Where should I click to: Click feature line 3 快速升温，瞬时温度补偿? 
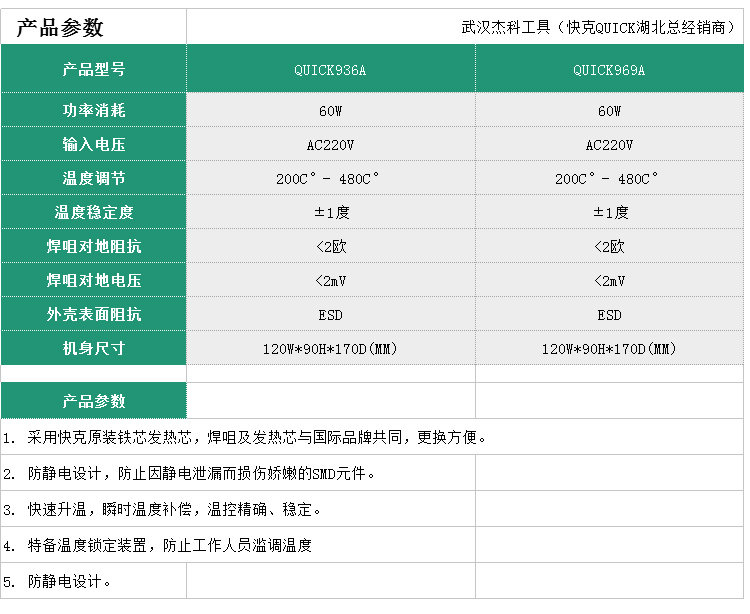[x=162, y=509]
